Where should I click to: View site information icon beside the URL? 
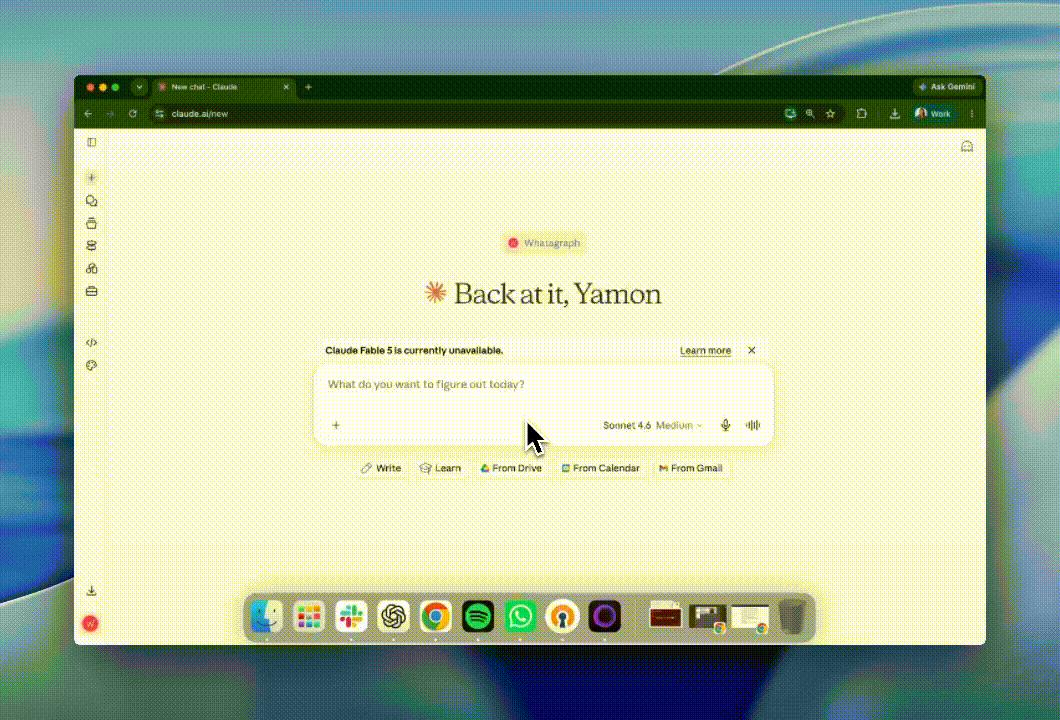click(160, 114)
